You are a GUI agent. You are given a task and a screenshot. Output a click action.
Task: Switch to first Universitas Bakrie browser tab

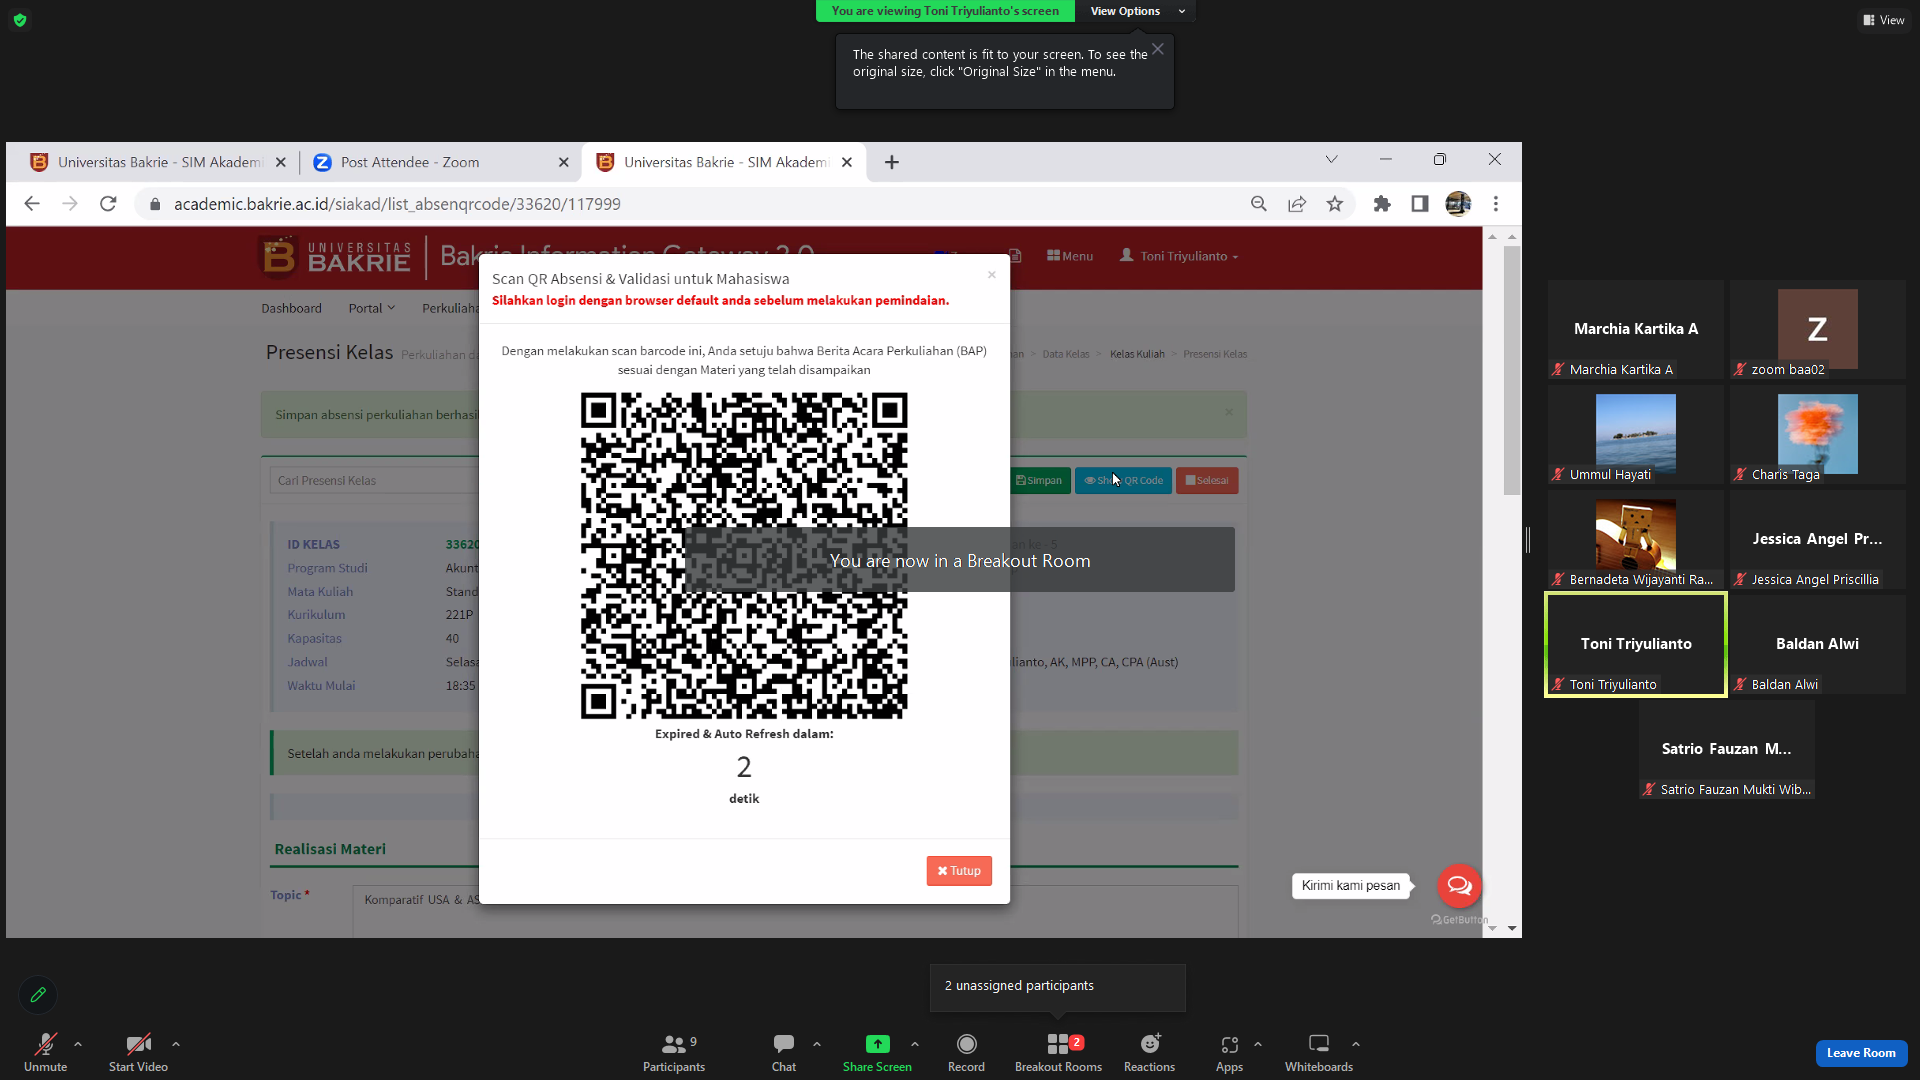[x=158, y=162]
